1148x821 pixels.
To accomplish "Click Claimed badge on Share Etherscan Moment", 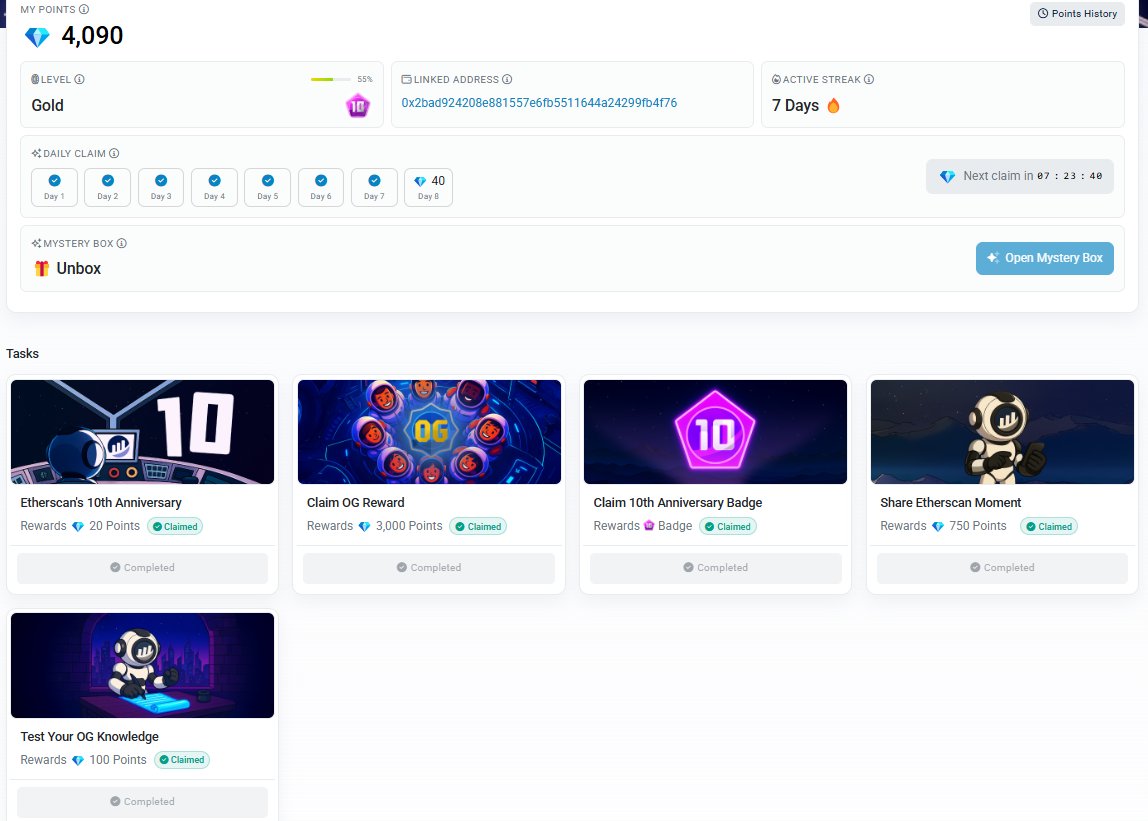I will (x=1049, y=526).
